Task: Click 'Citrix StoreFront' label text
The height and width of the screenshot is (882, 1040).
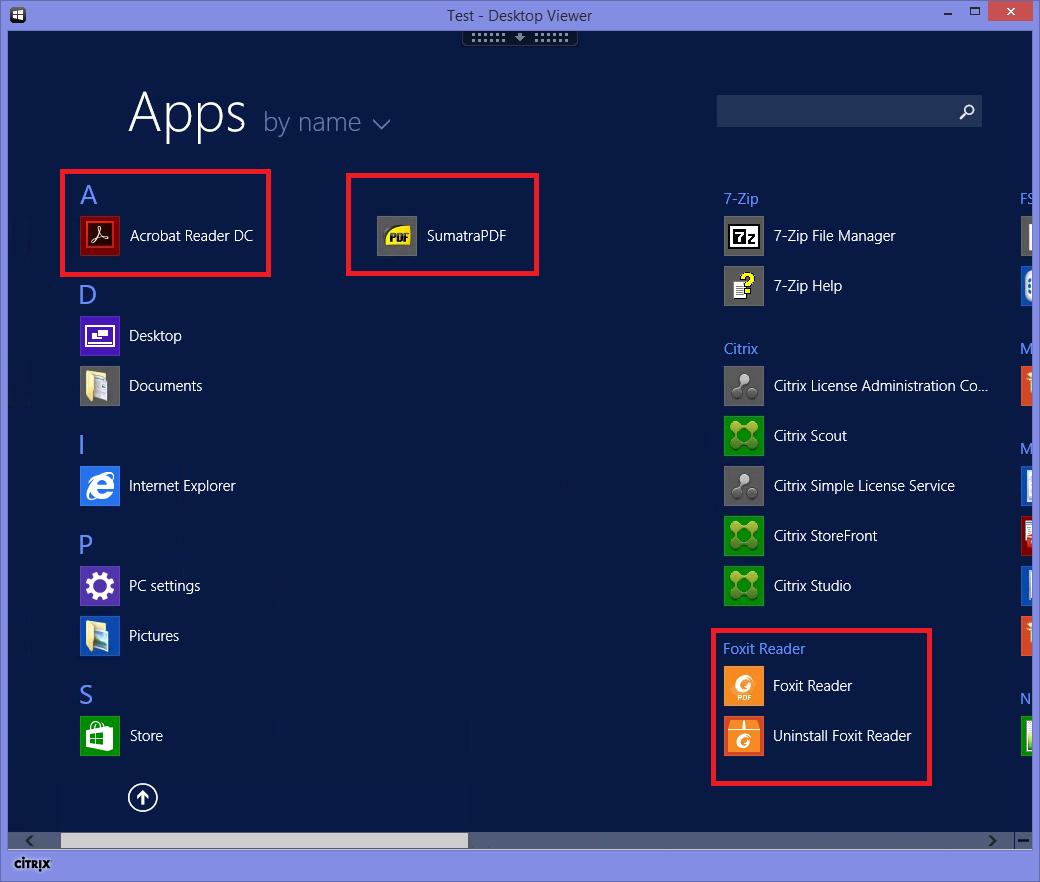Action: coord(825,536)
